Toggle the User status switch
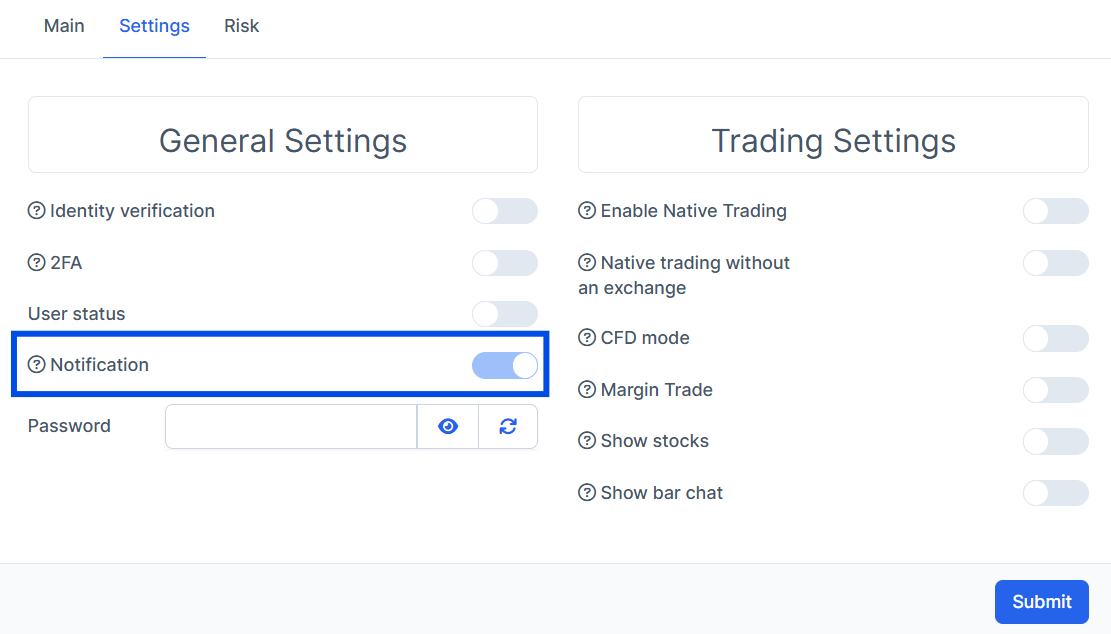This screenshot has width=1111, height=634. pyautogui.click(x=505, y=314)
